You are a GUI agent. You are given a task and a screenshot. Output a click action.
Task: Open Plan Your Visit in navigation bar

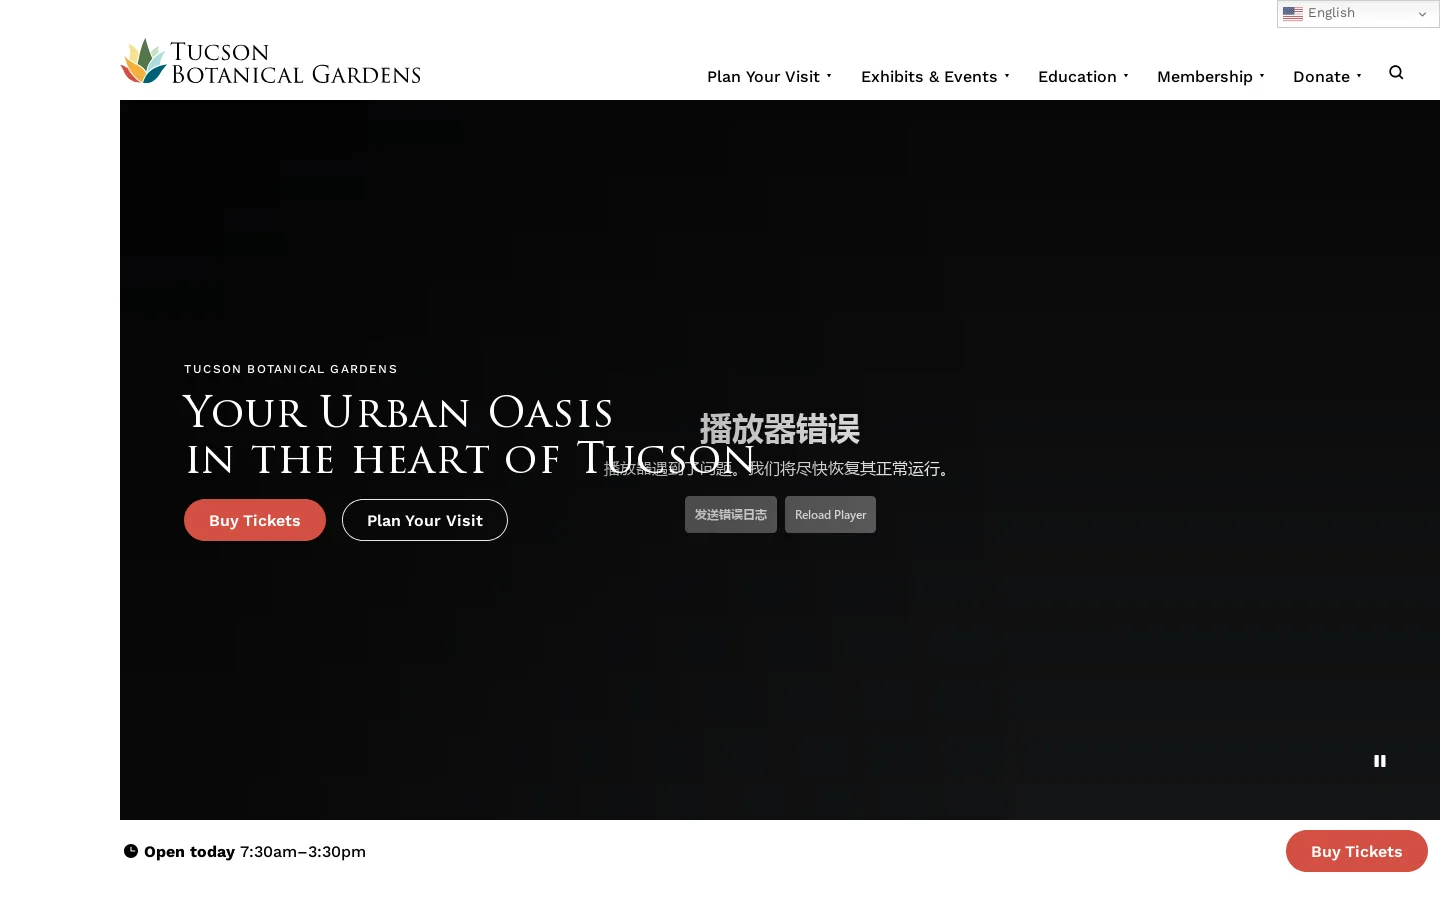tap(763, 77)
